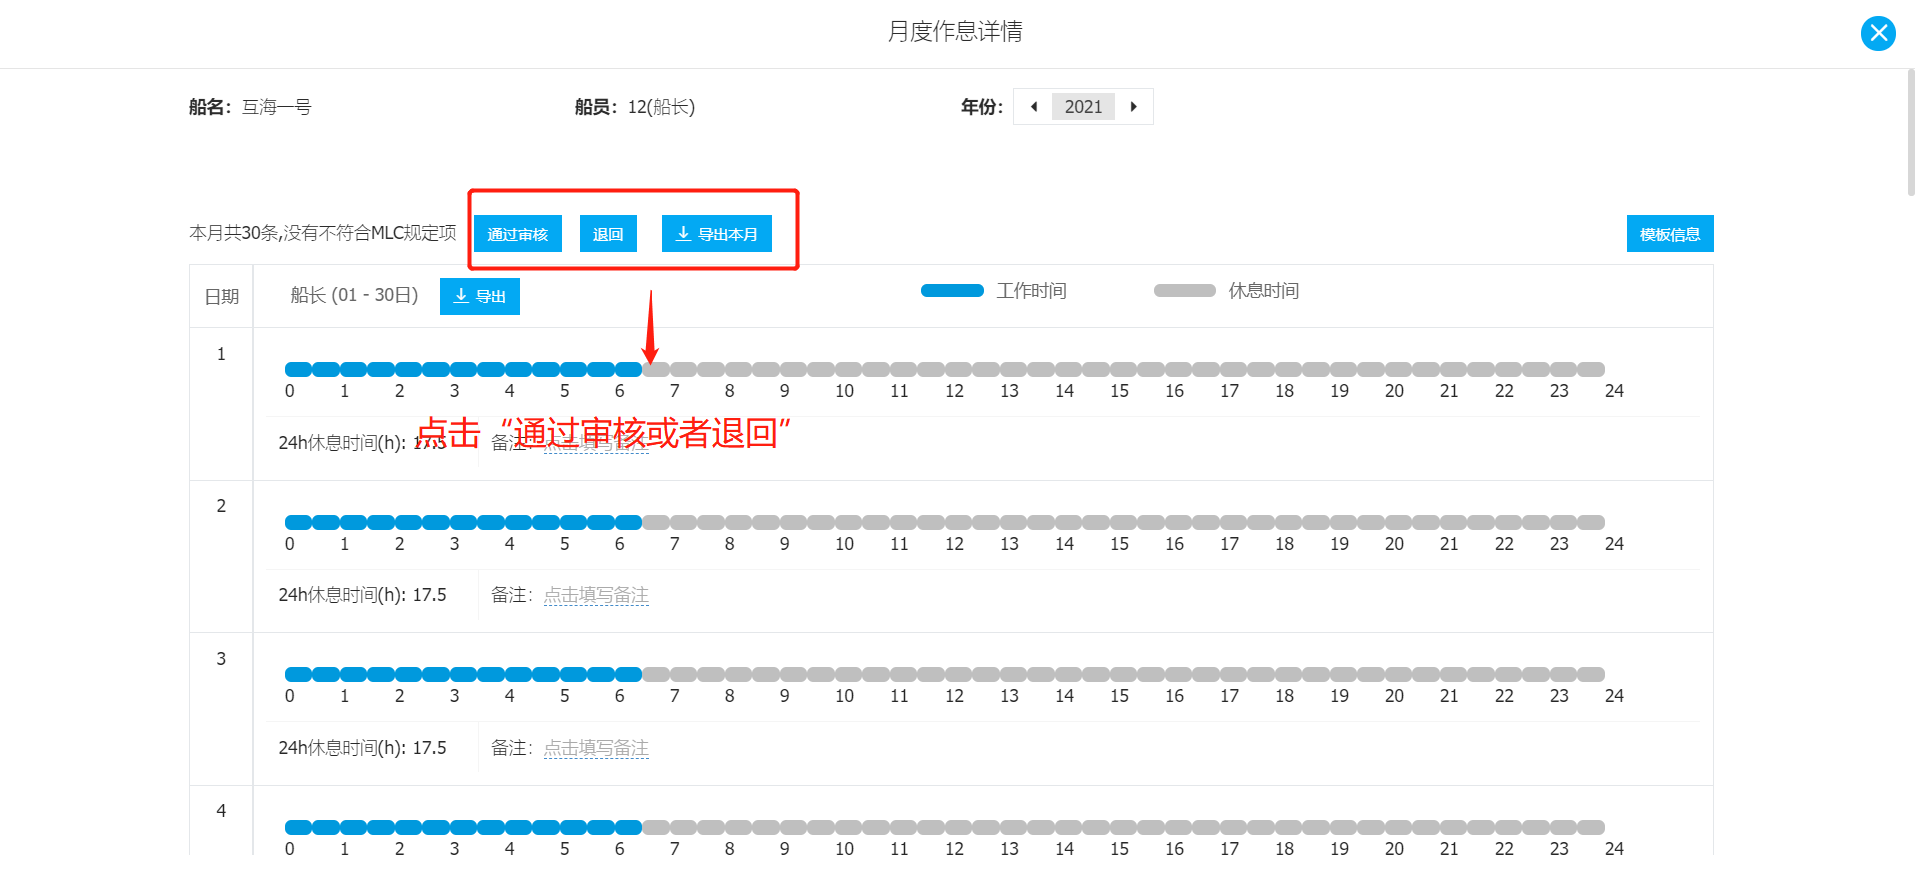The image size is (1915, 892).
Task: Click 点击填写备注 link for day 2
Action: pyautogui.click(x=596, y=595)
